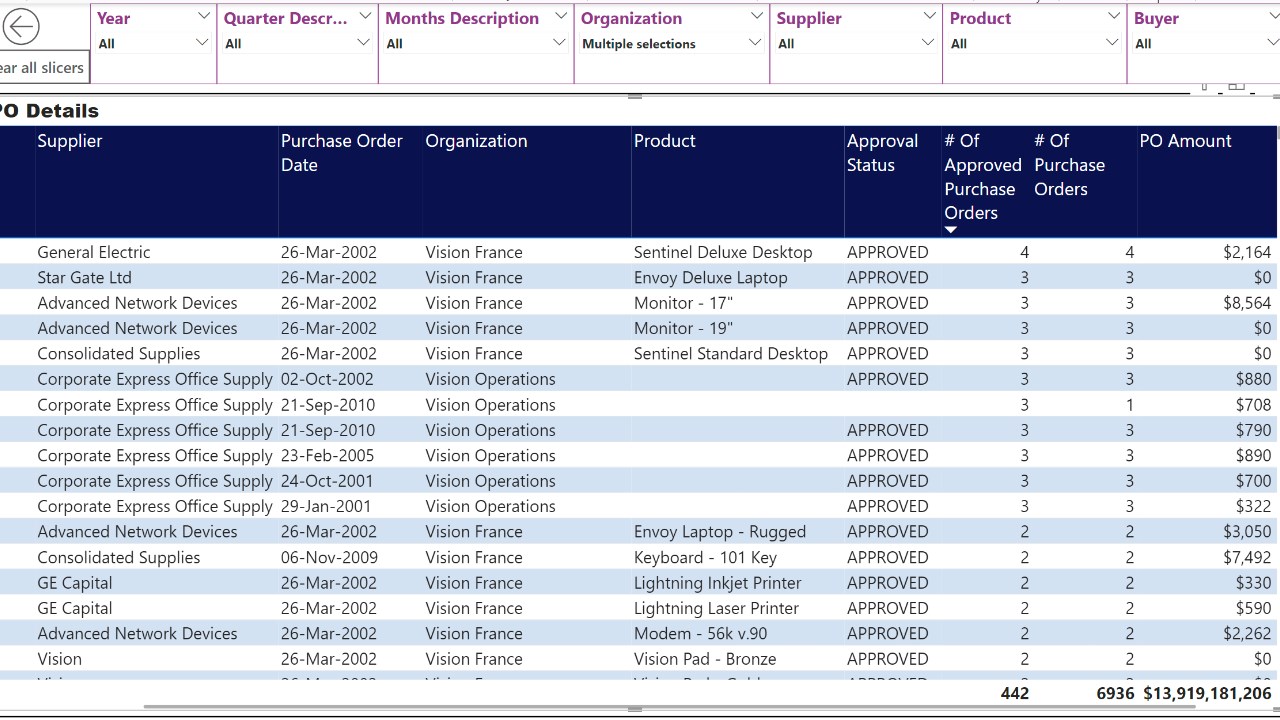Click the total PO Amount $13,919,181,206
This screenshot has width=1280, height=720.
coord(1208,693)
